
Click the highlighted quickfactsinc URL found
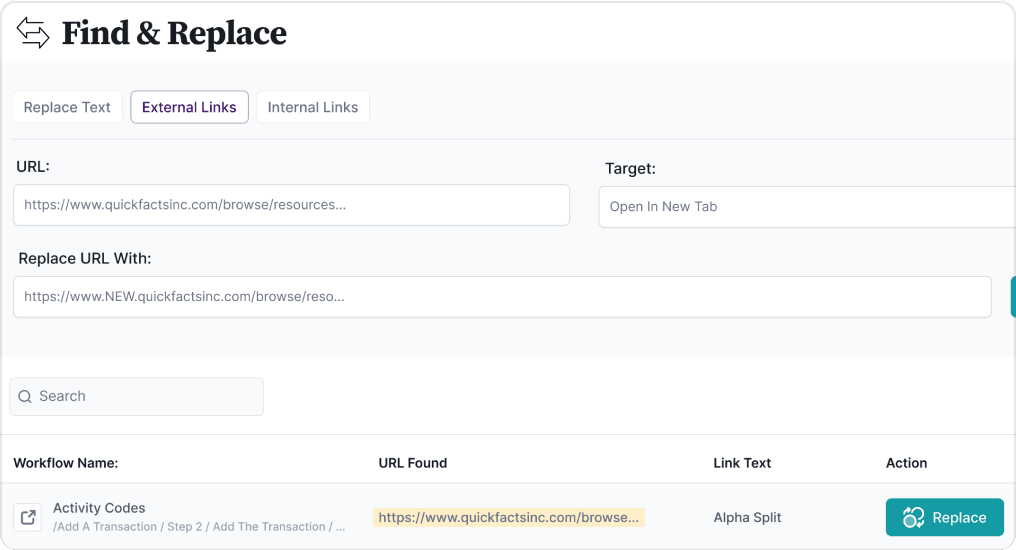pos(508,517)
